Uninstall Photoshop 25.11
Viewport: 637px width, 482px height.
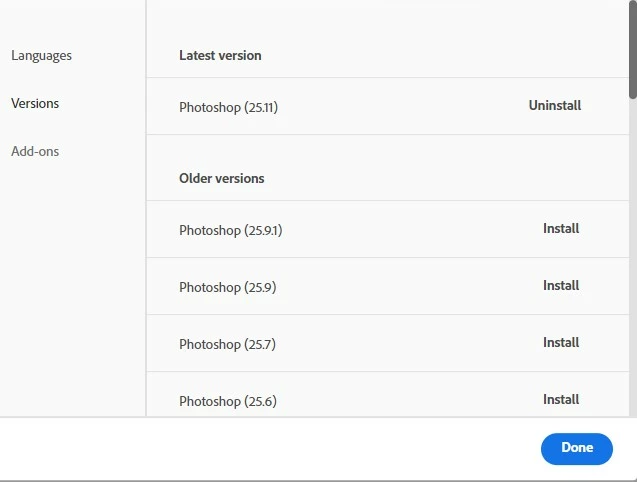tap(554, 106)
